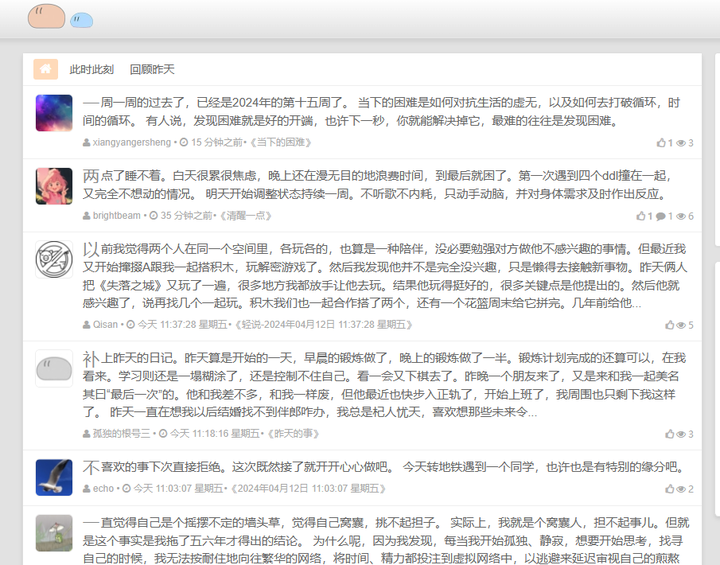This screenshot has width=720, height=565.
Task: Open brightbeam's pink-haired avatar
Action: tap(54, 186)
